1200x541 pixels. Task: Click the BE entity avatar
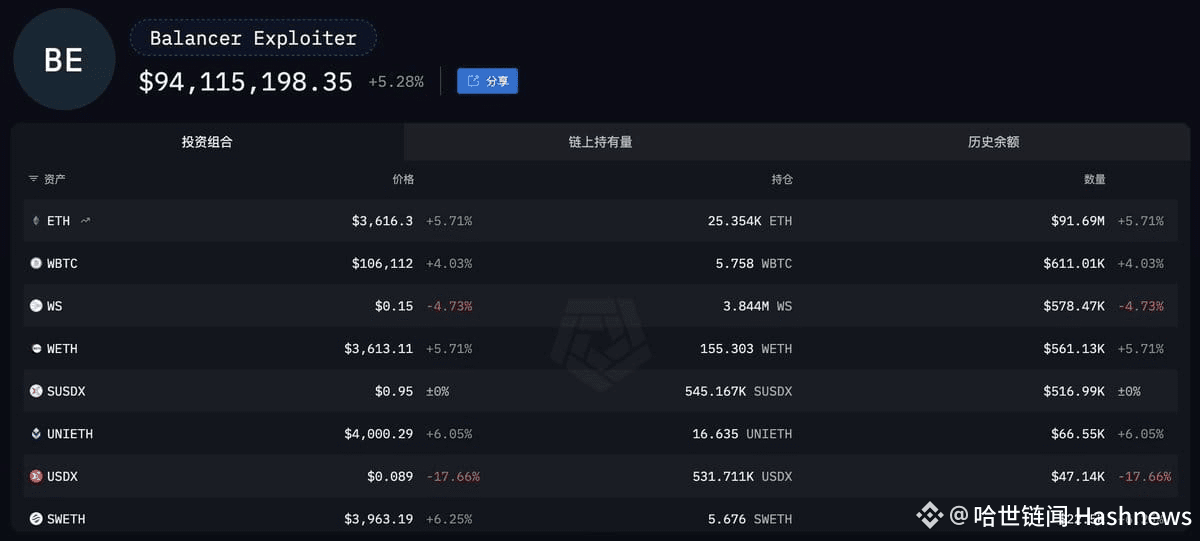pyautogui.click(x=63, y=60)
